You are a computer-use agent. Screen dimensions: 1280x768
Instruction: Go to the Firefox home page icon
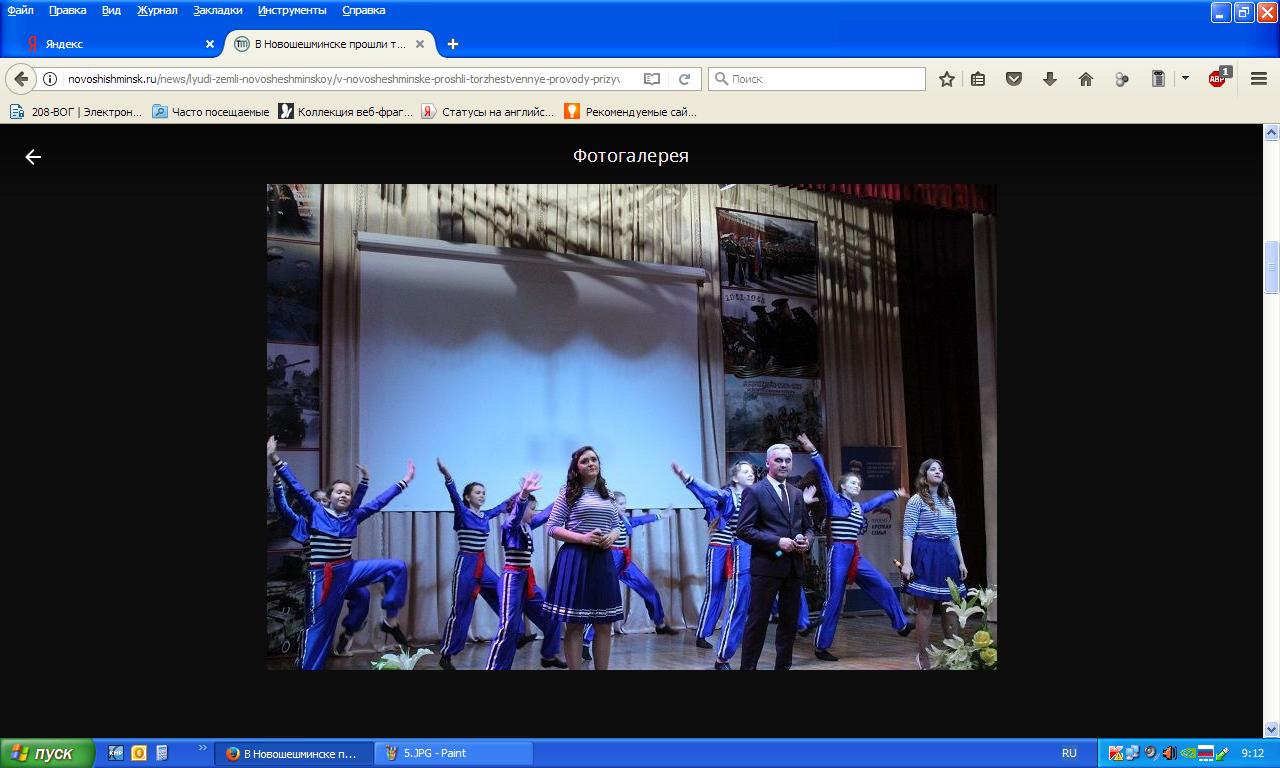[x=1085, y=79]
